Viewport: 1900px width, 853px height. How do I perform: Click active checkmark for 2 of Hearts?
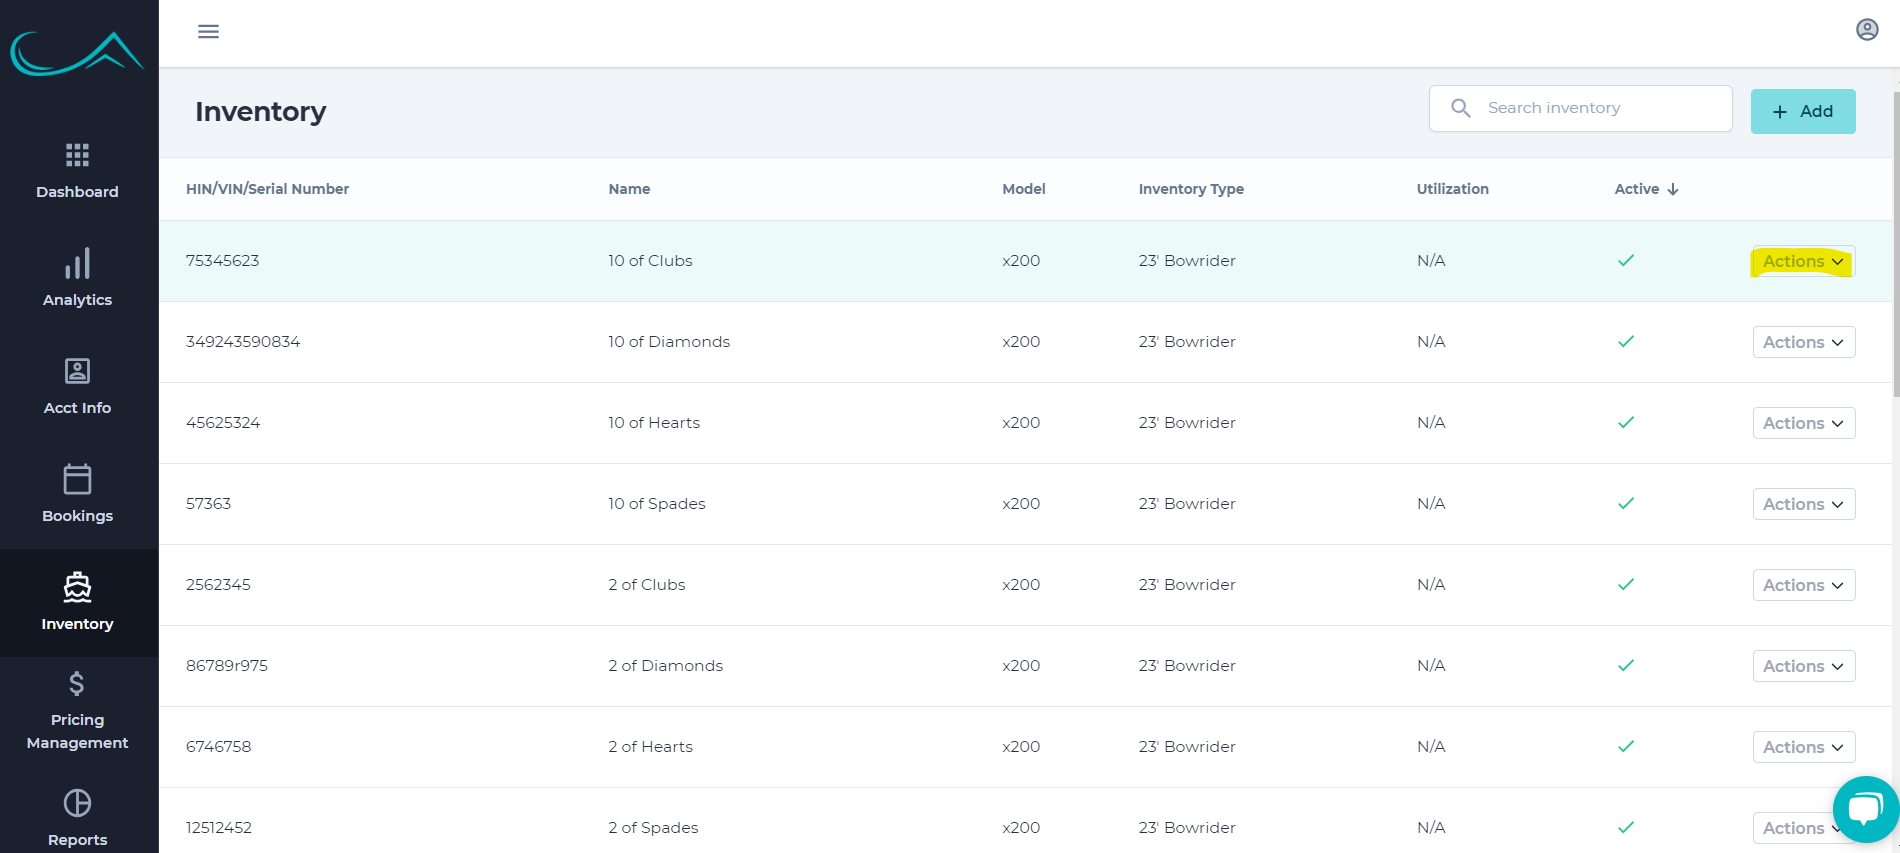[1625, 747]
